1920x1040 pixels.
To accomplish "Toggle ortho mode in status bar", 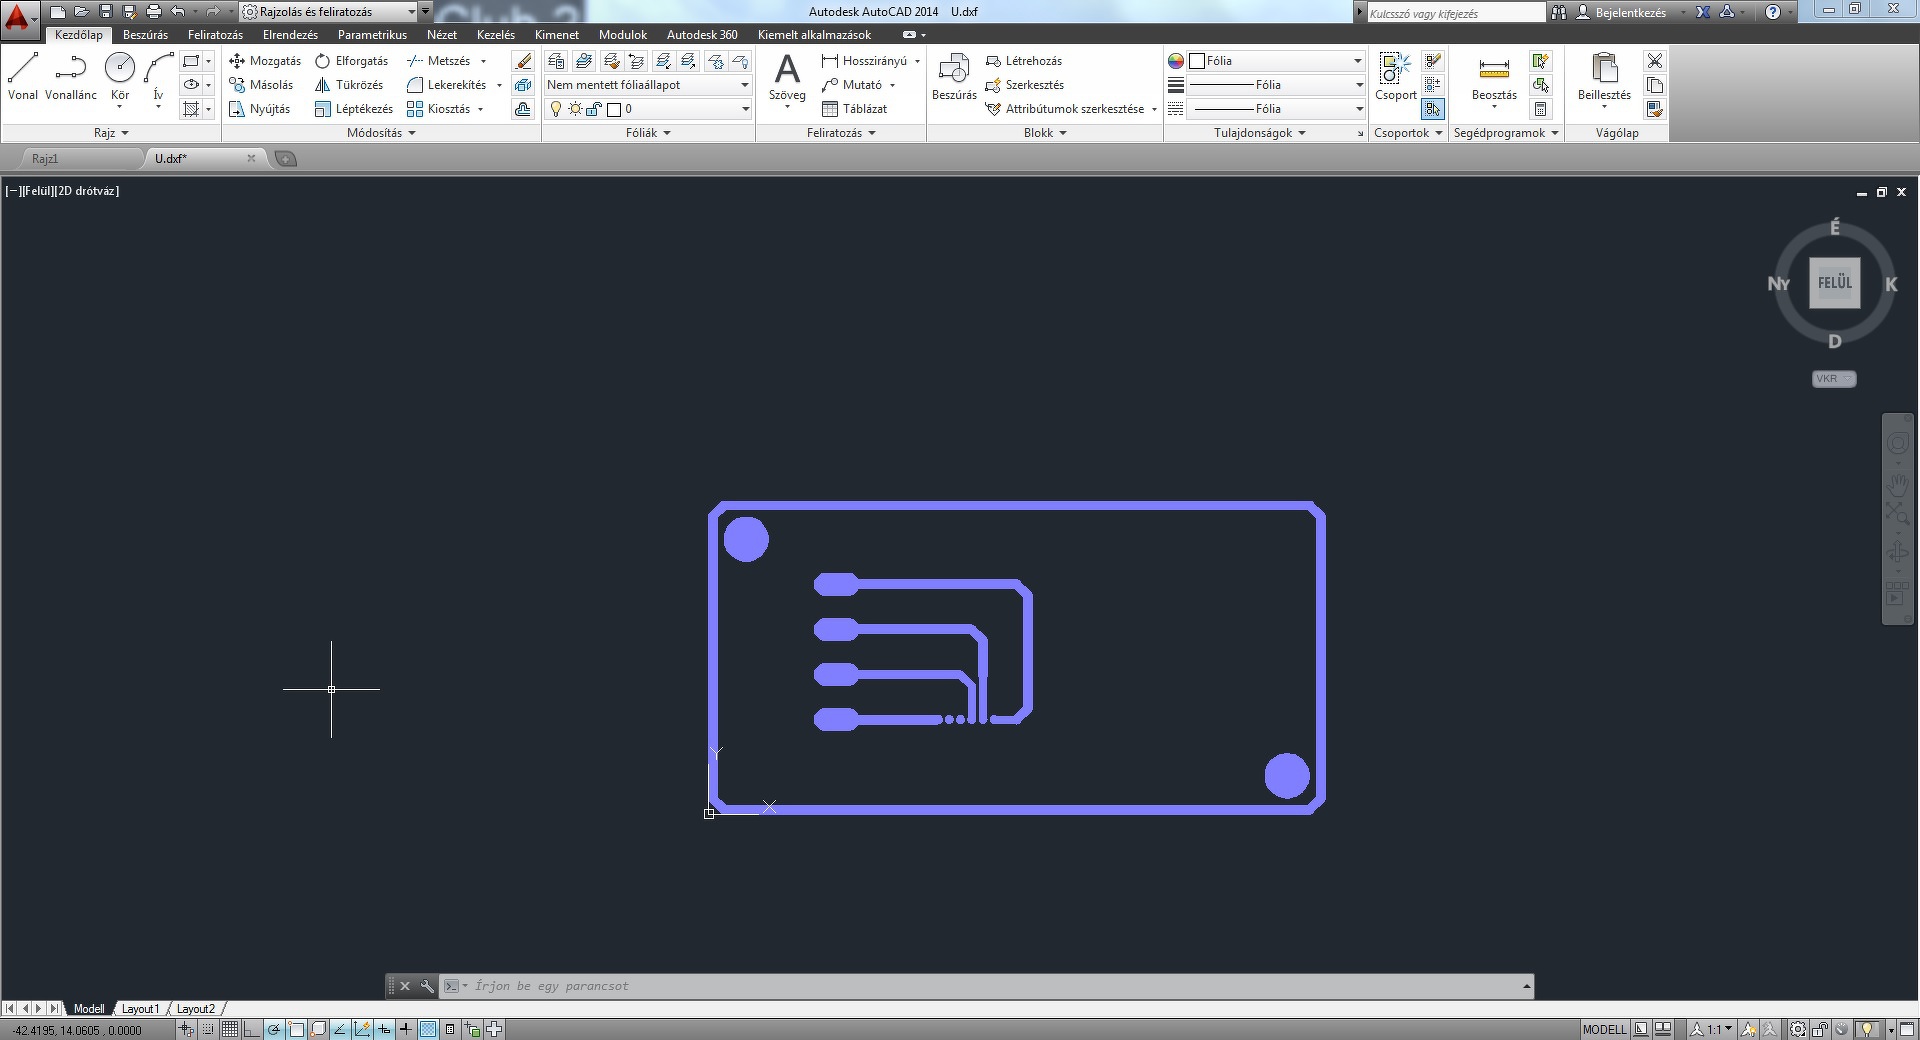I will tap(252, 1029).
